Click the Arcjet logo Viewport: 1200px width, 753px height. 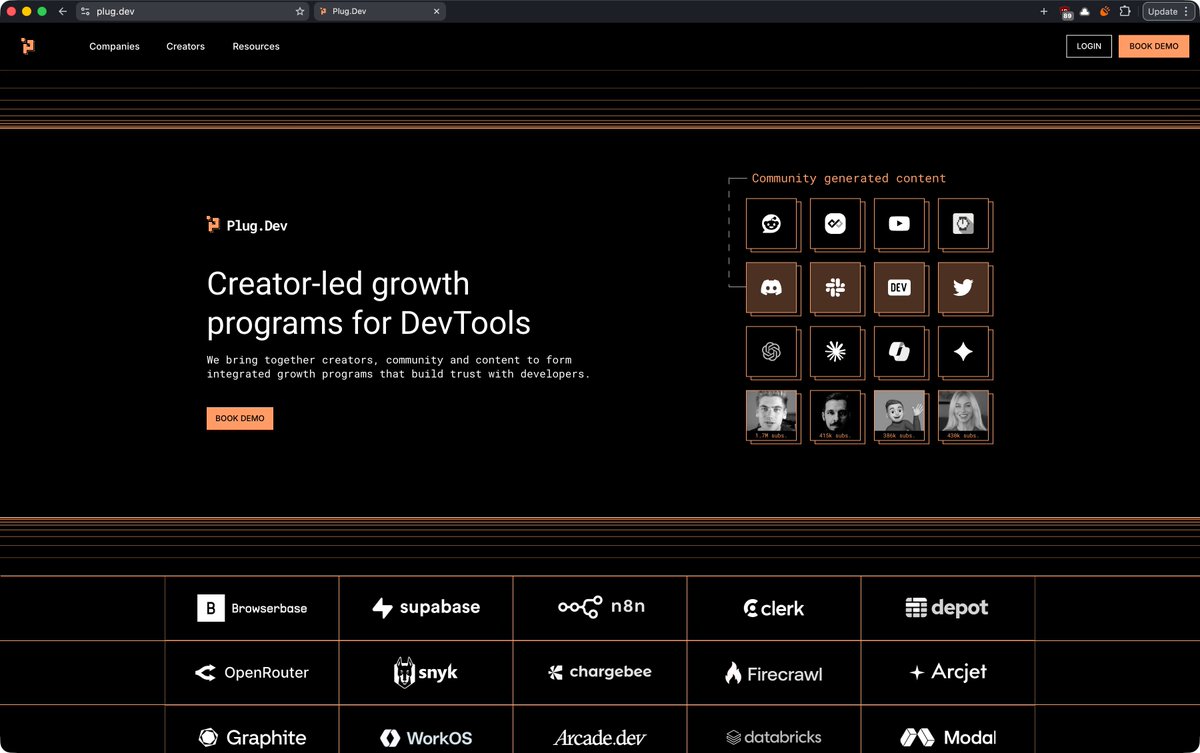click(948, 672)
